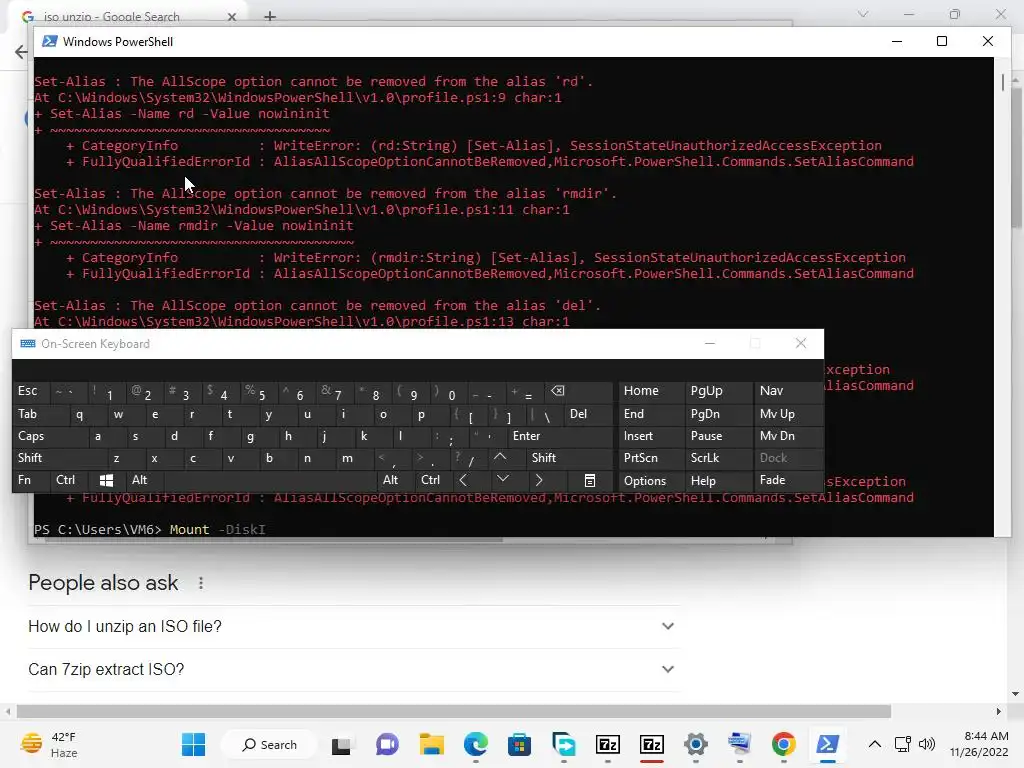Click the space bar on On-Screen Keyboard
Viewport: 1024px width, 768px height.
(x=269, y=480)
